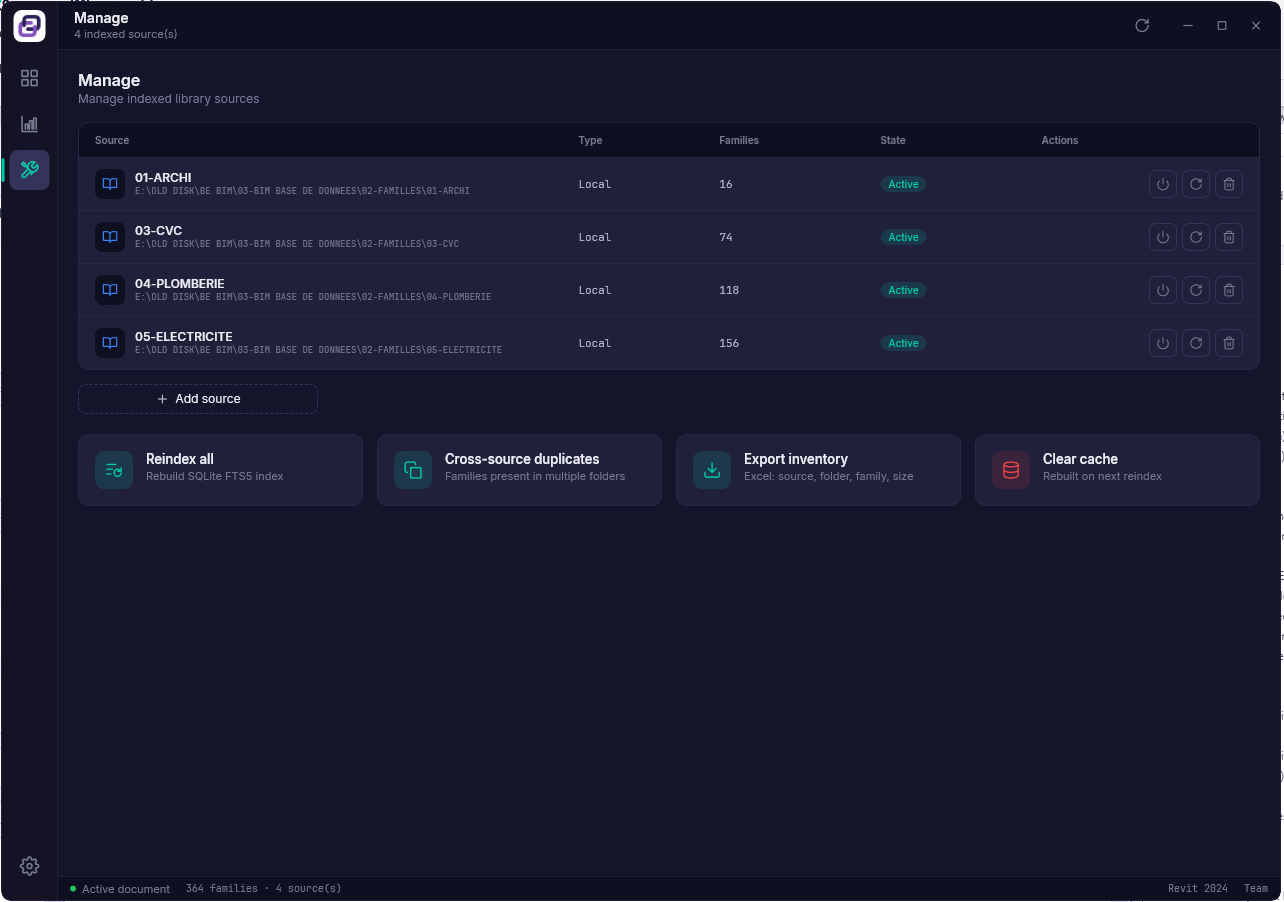Select the Manage tools icon in sidebar
Screen dimensions: 1284x902
[29, 170]
